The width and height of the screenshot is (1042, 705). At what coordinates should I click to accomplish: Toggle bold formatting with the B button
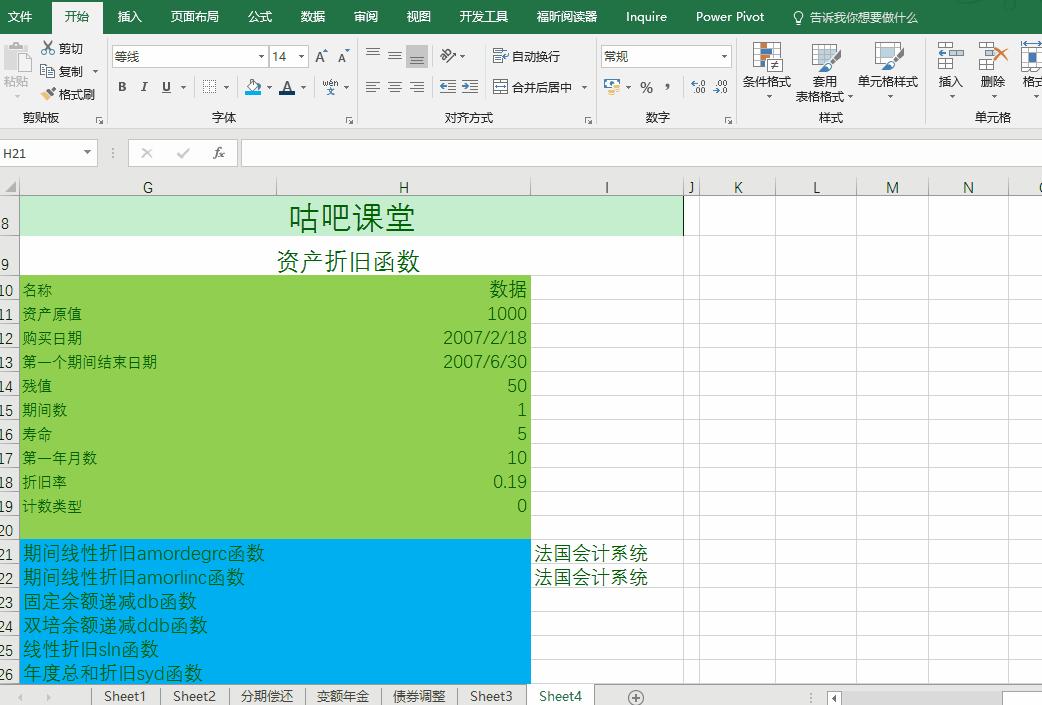point(122,87)
